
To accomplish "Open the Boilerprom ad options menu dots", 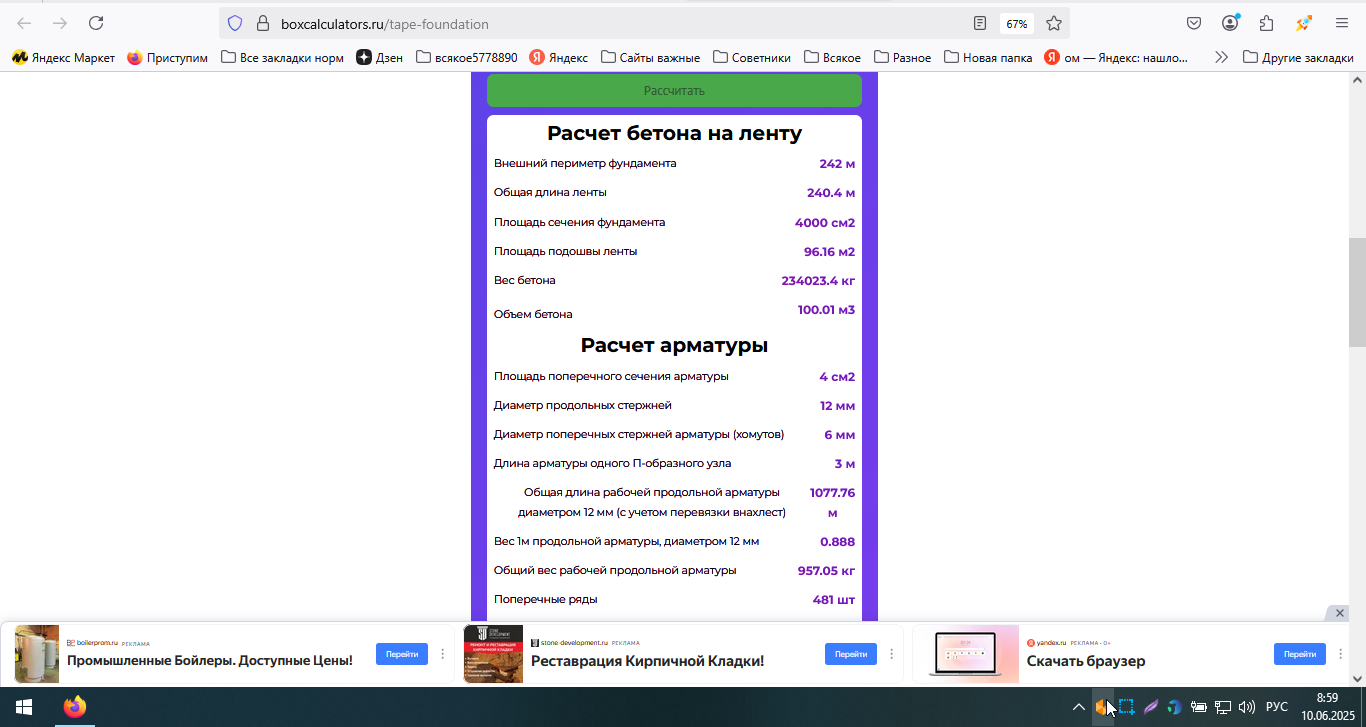I will coord(443,654).
